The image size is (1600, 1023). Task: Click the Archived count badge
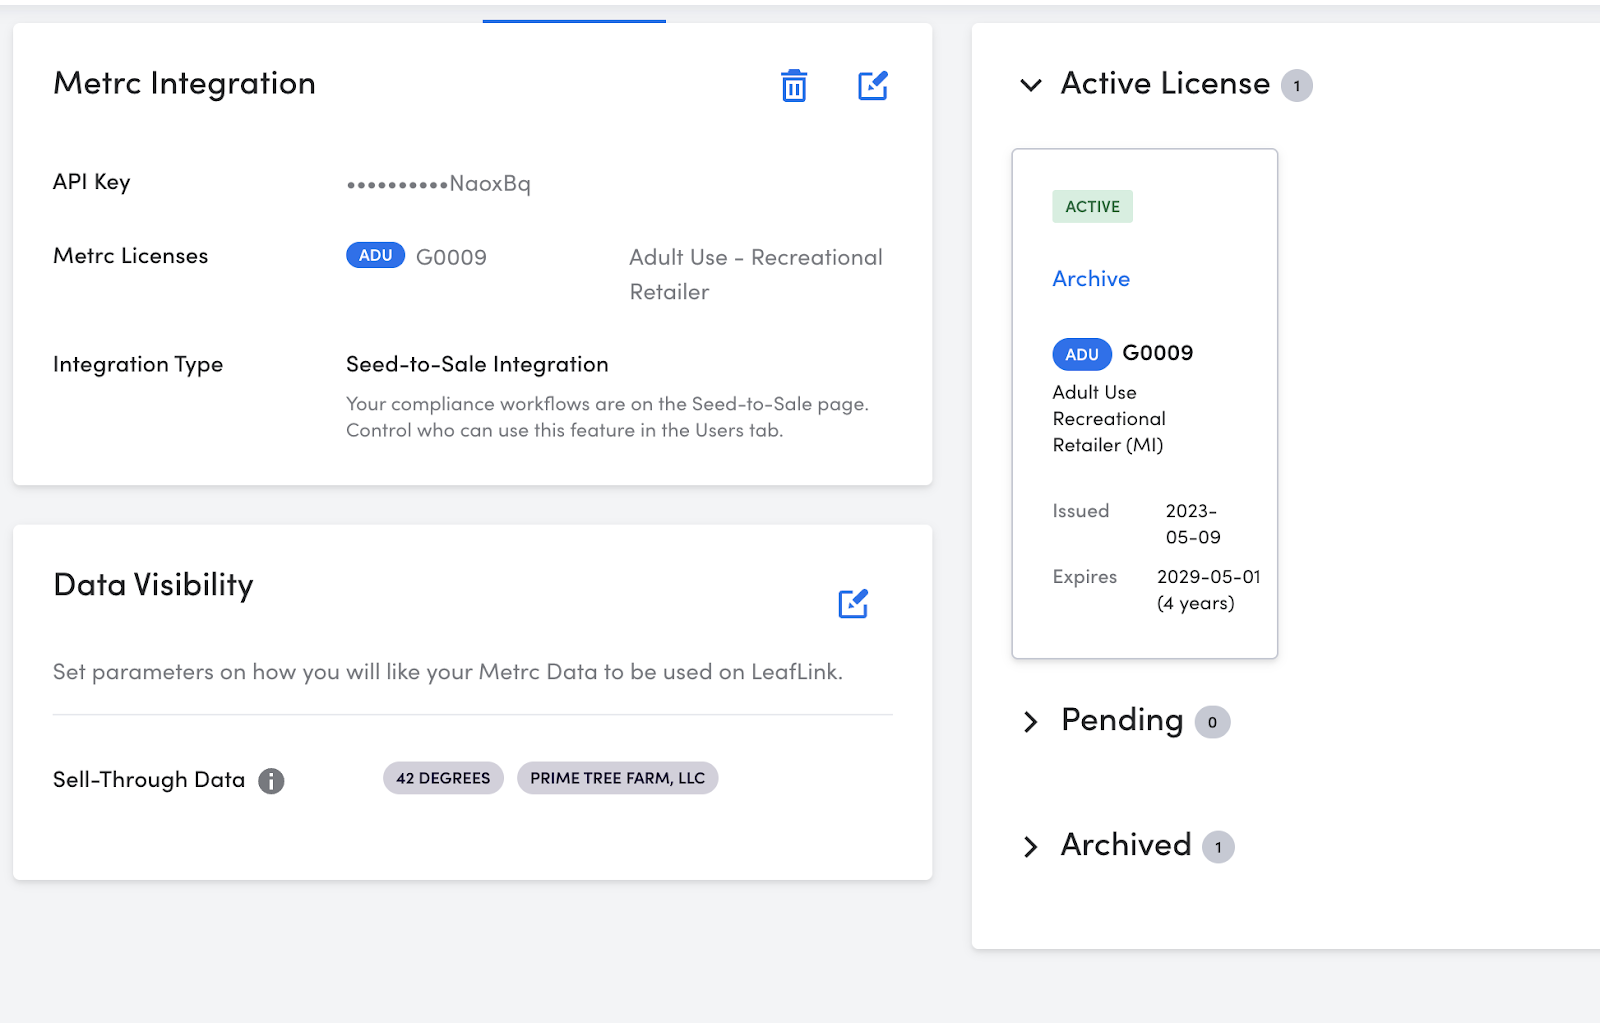(x=1218, y=847)
